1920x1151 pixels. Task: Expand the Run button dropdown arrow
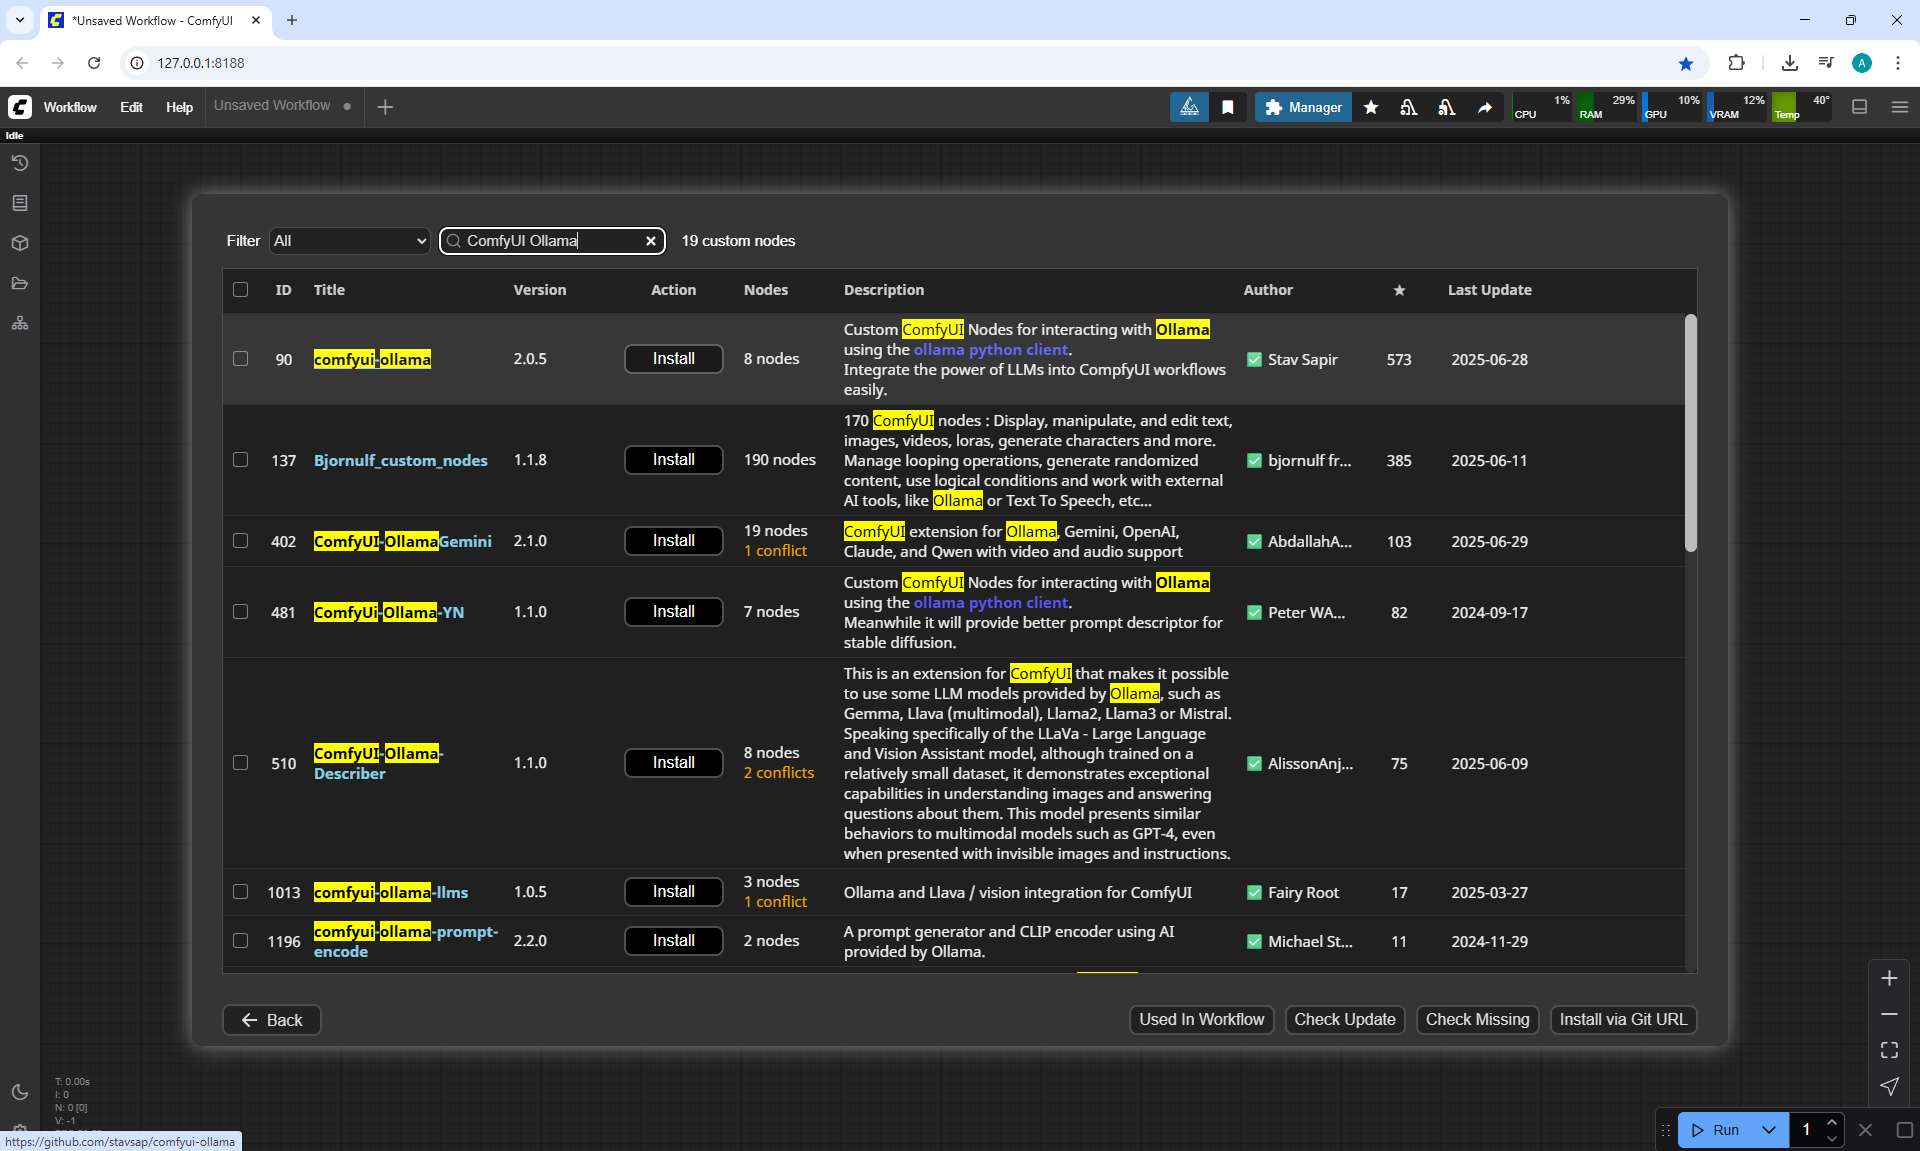pyautogui.click(x=1769, y=1130)
